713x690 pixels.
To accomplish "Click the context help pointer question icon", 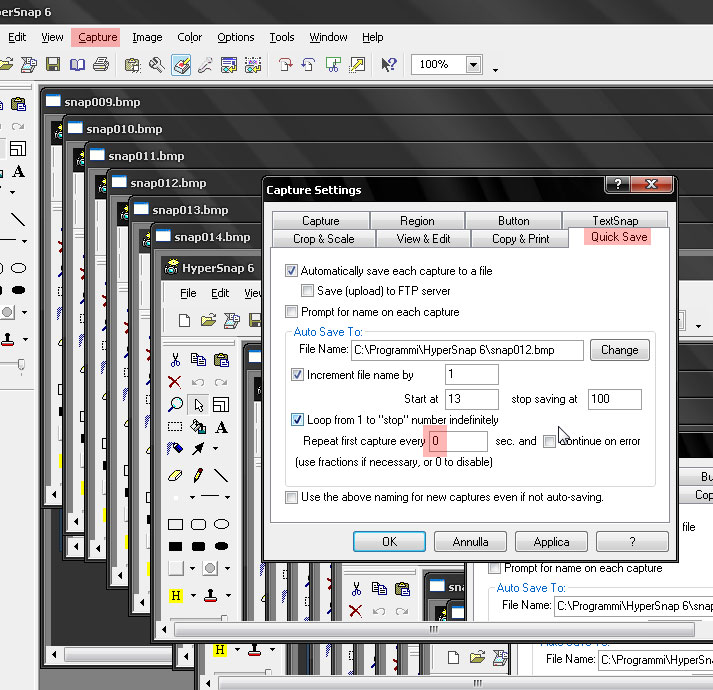I will [389, 65].
